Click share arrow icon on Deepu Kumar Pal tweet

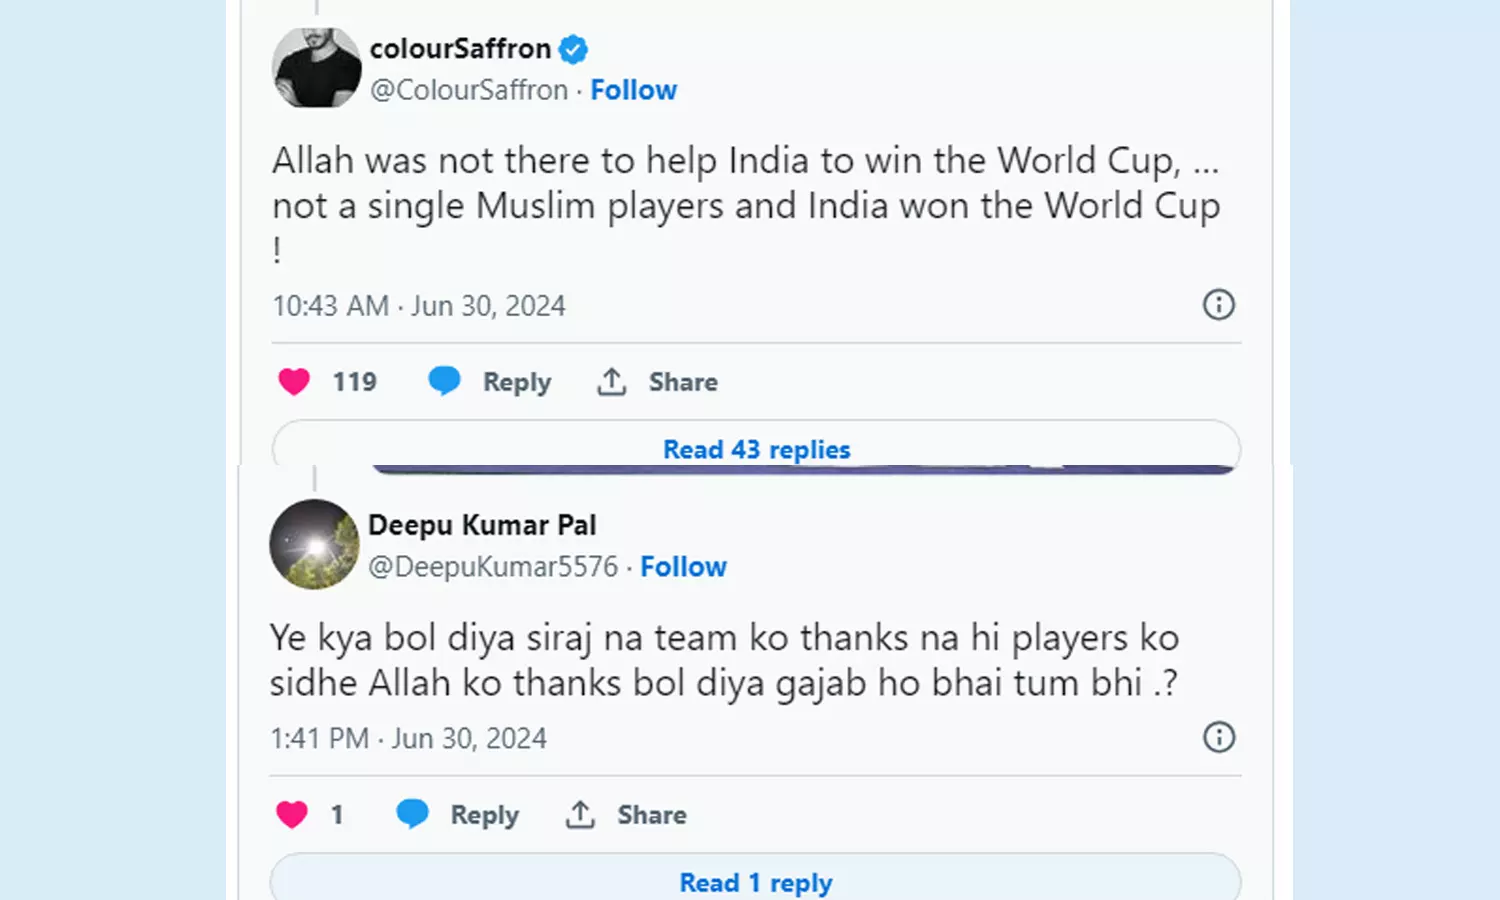[580, 814]
